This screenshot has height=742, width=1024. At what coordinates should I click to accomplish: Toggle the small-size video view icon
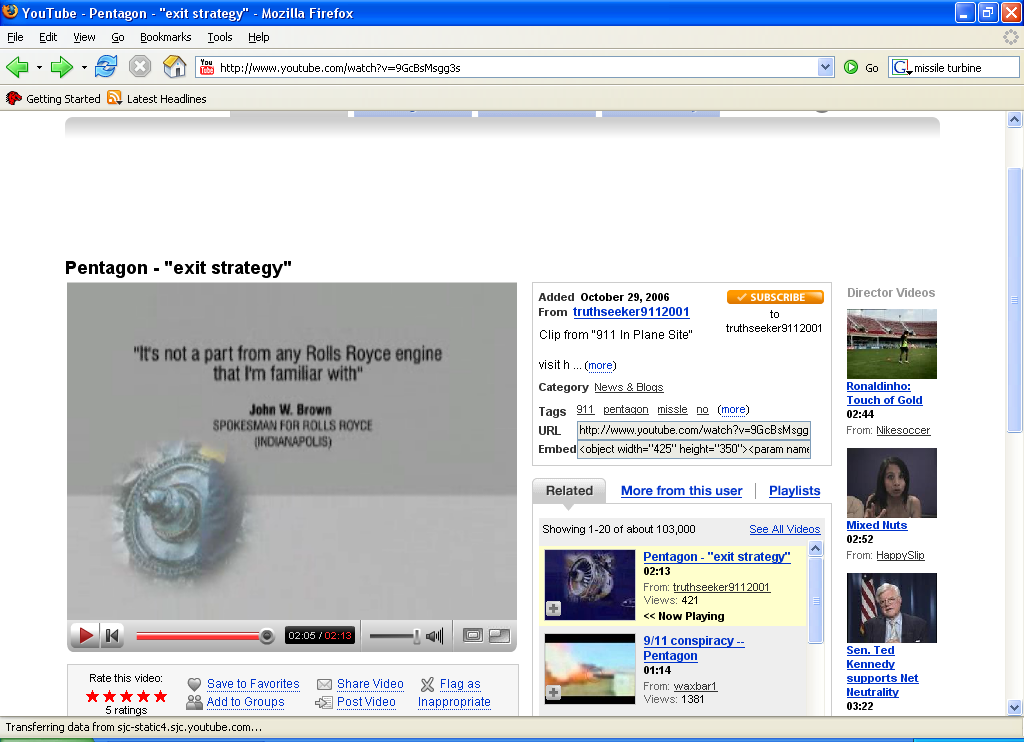point(473,635)
